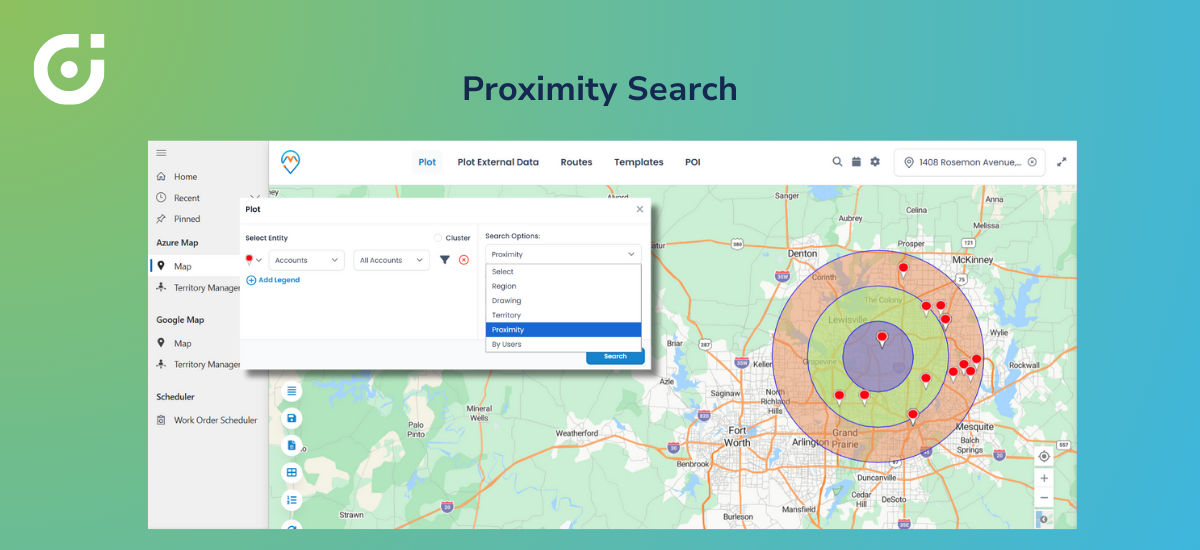Expand the map to fullscreen
1200x550 pixels.
(1062, 162)
